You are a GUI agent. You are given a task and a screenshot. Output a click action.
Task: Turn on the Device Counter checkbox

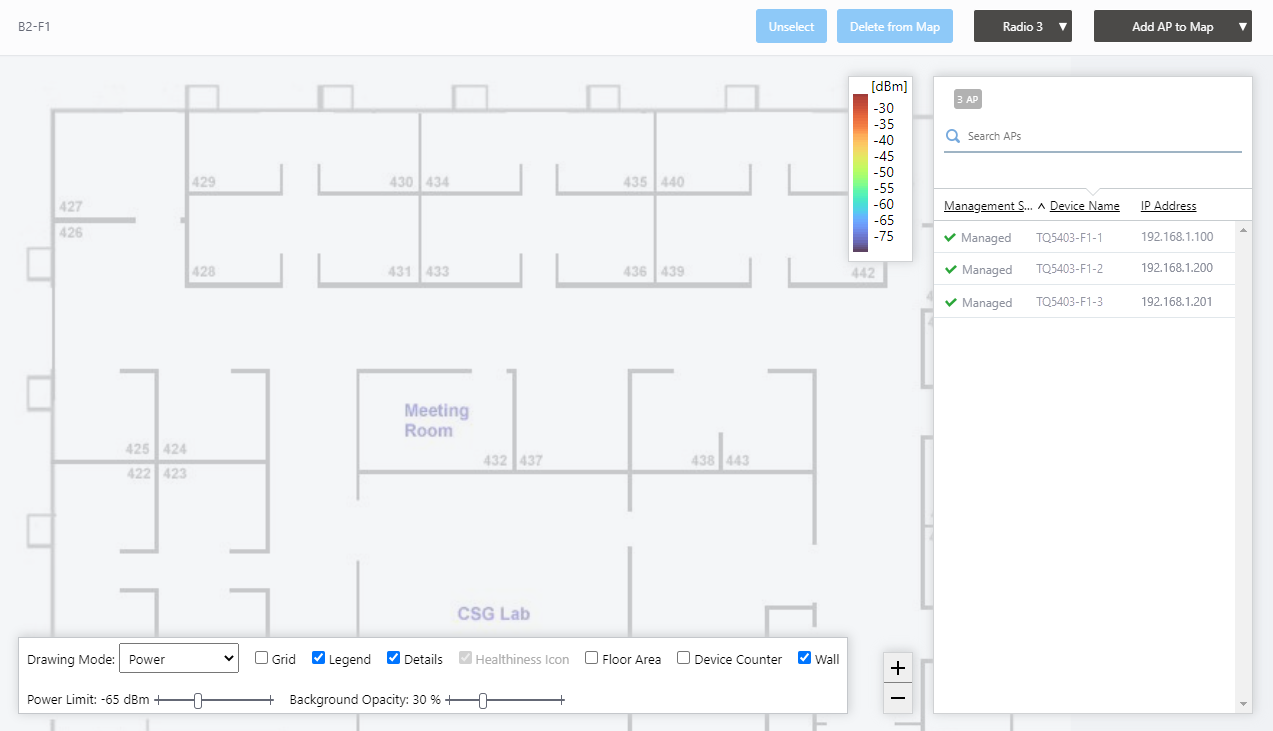click(x=684, y=658)
